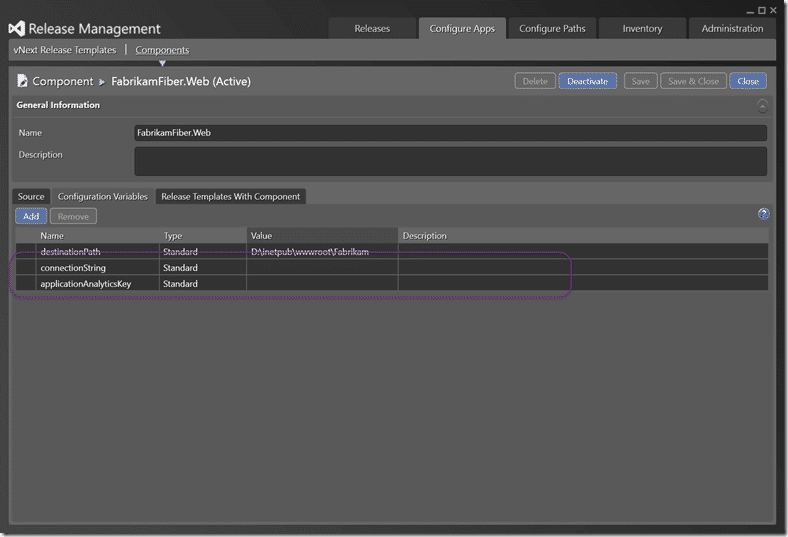Open vNext Release Templates link
Viewport: 788px width, 537px height.
65,50
